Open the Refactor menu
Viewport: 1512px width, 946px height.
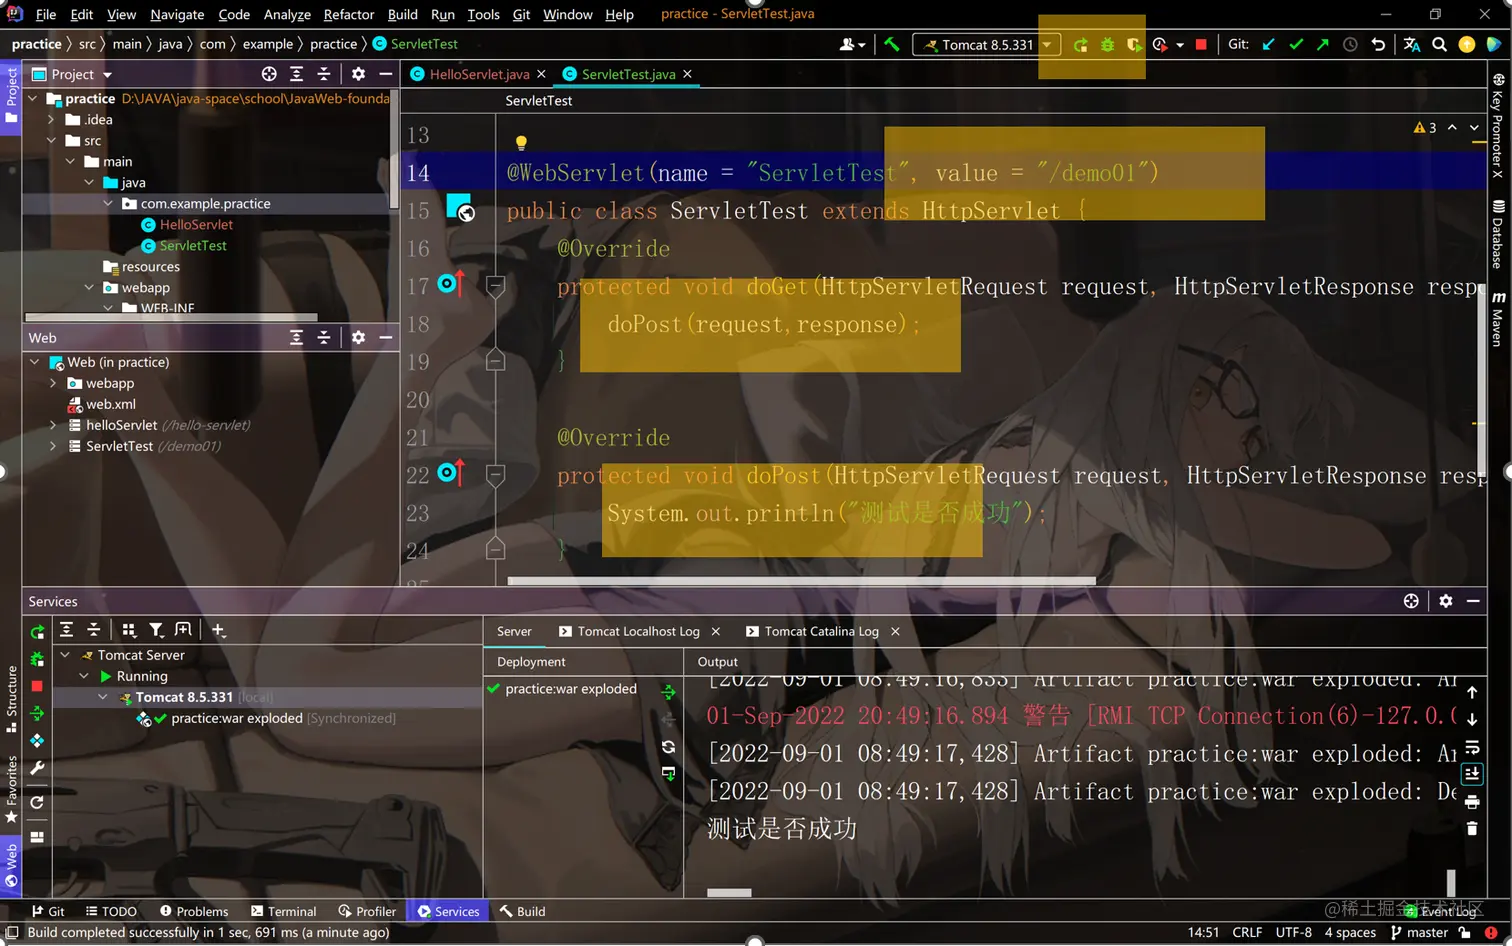pos(349,14)
